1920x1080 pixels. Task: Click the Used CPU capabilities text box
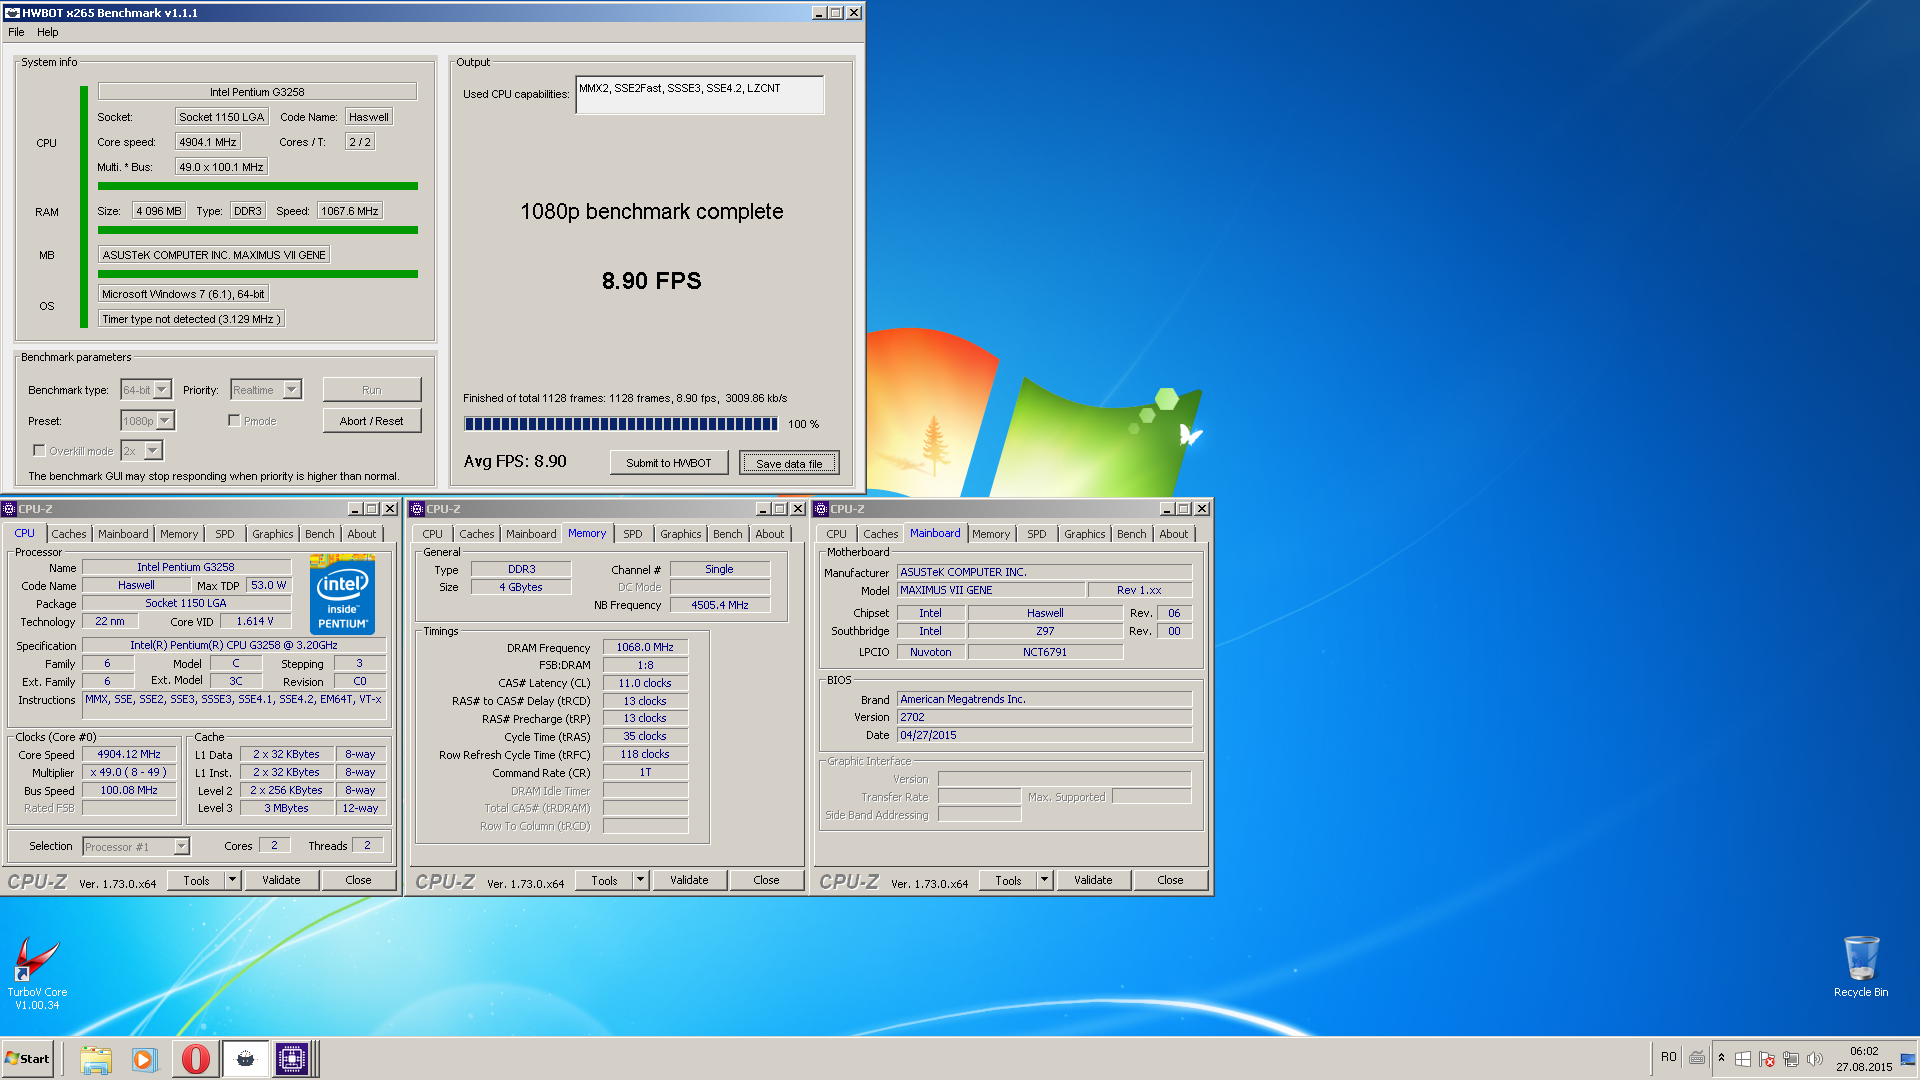[700, 95]
